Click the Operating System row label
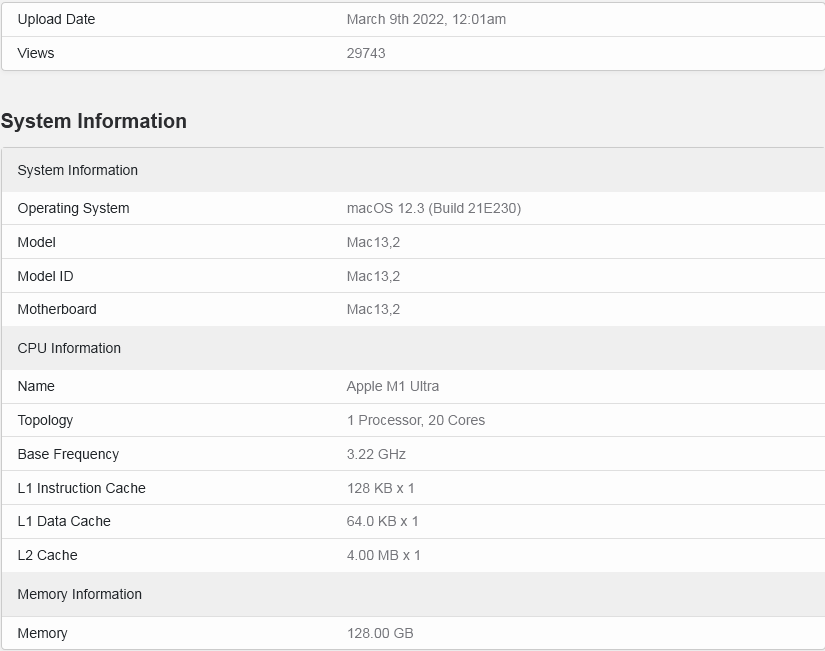825x651 pixels. tap(73, 208)
